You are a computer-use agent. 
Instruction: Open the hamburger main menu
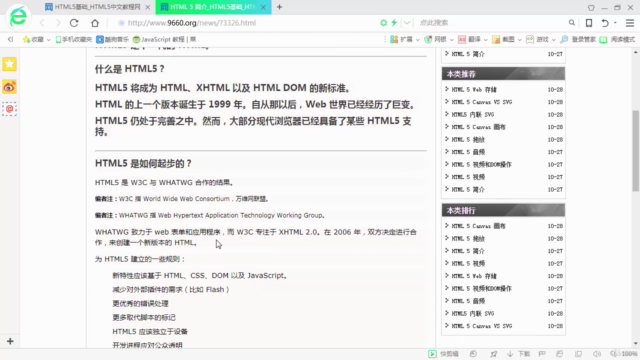coord(630,23)
